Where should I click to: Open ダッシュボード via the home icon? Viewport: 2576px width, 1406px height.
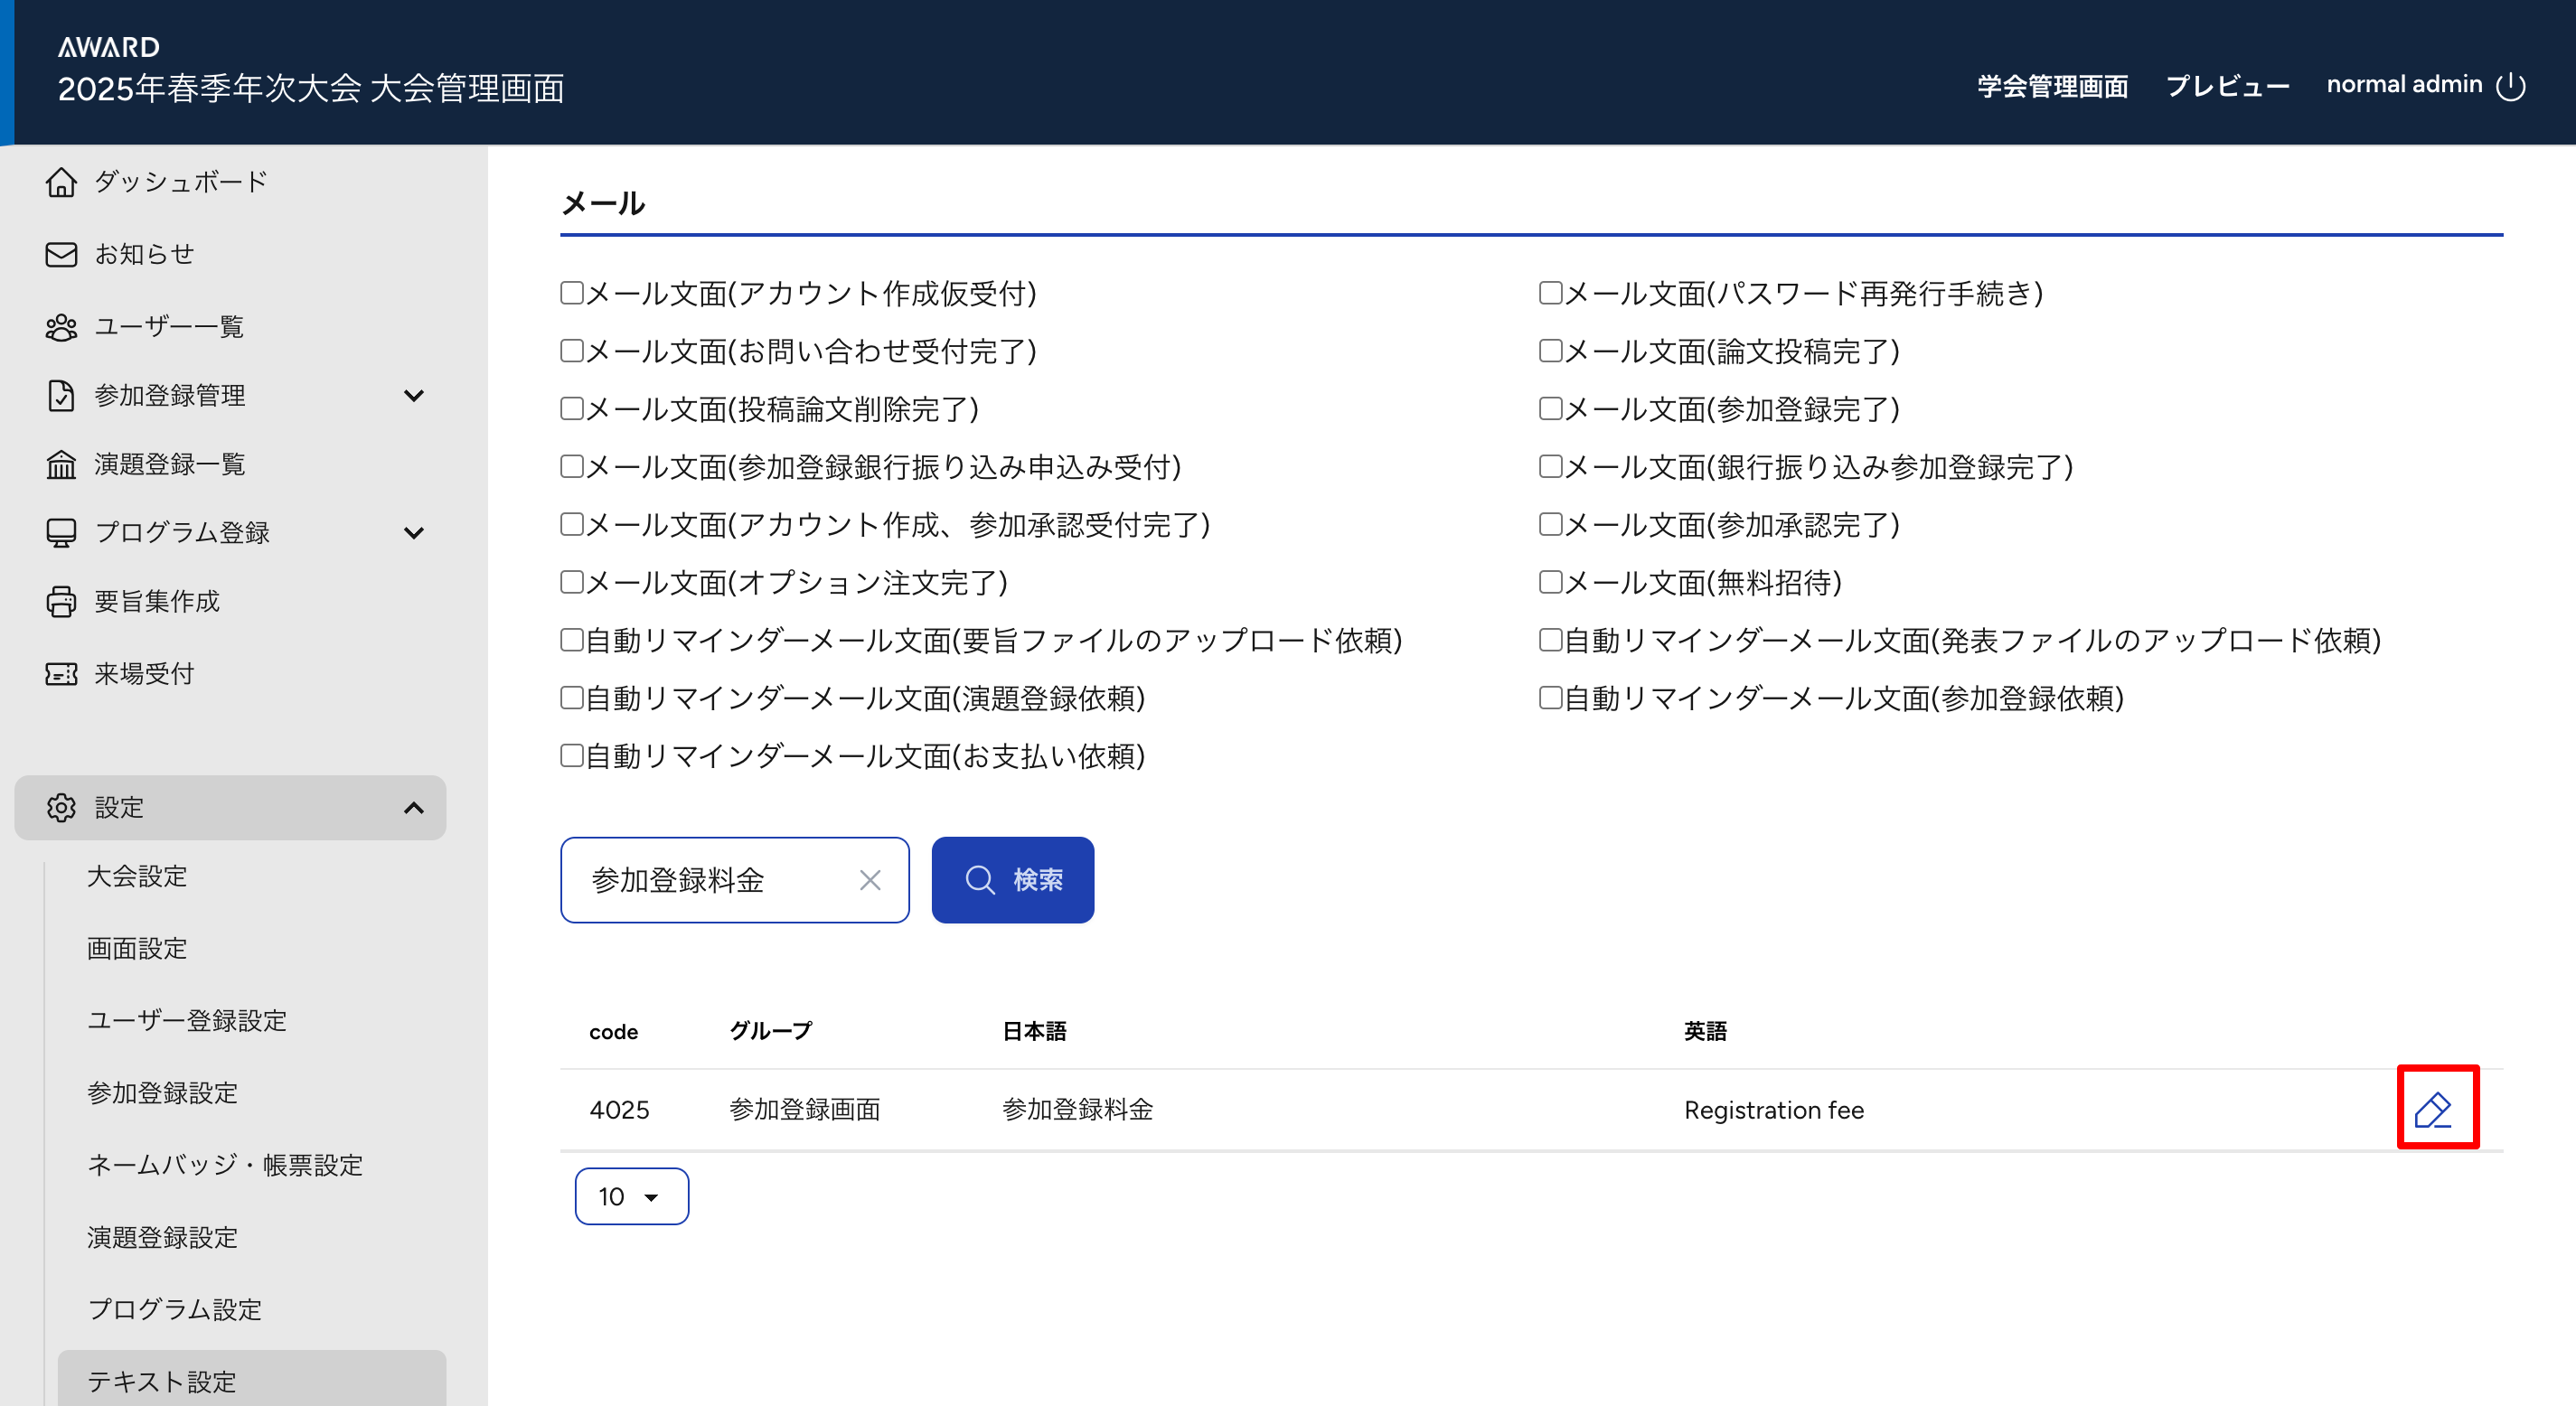pyautogui.click(x=61, y=182)
